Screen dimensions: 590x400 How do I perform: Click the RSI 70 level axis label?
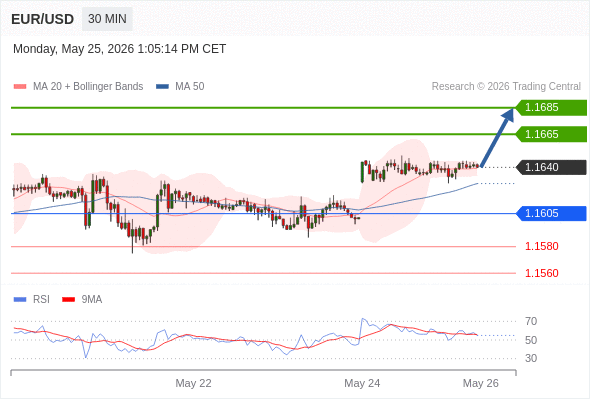click(x=531, y=321)
